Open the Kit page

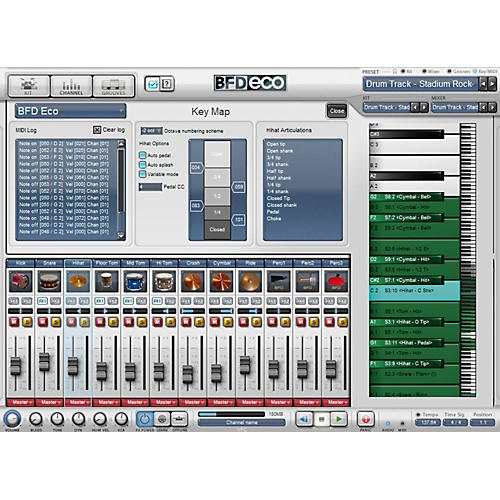click(x=29, y=86)
